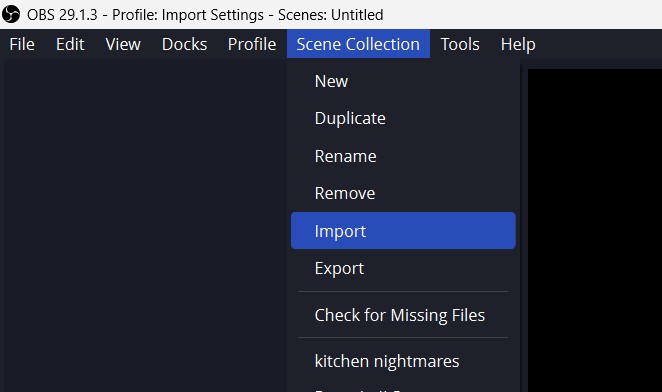662x392 pixels.
Task: Choose Export in the Scene Collection menu
Action: tap(403, 268)
